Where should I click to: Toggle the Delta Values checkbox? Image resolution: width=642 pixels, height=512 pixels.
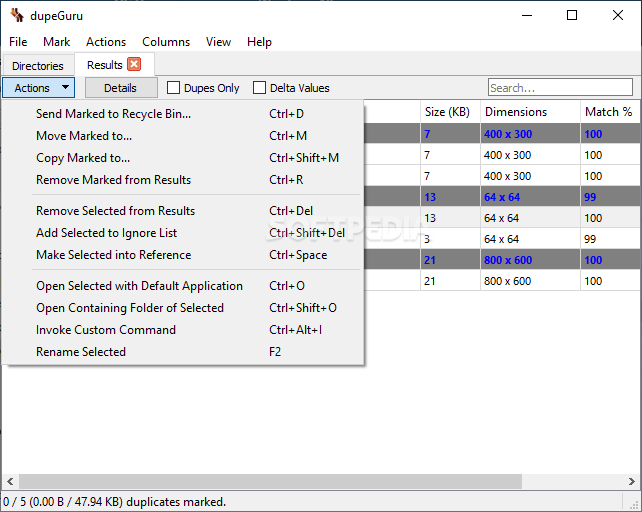[x=259, y=88]
